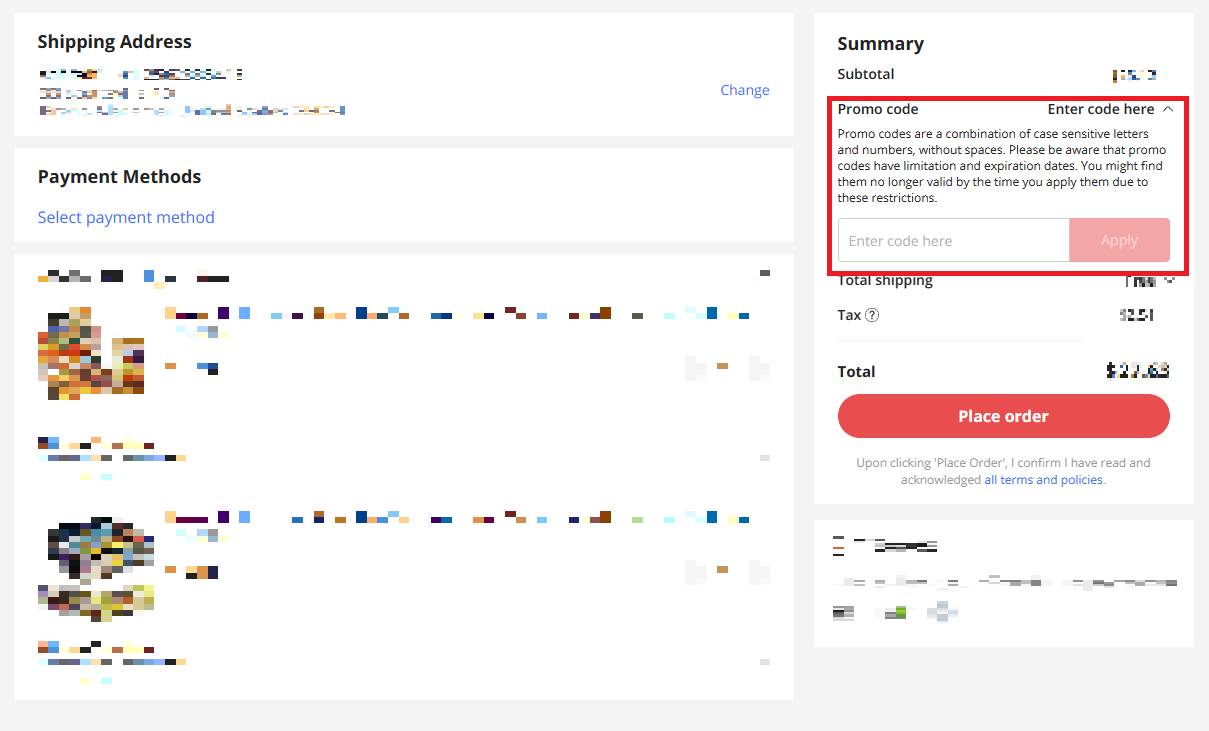1209x731 pixels.
Task: Select the blurred shipping address details
Action: coord(192,92)
